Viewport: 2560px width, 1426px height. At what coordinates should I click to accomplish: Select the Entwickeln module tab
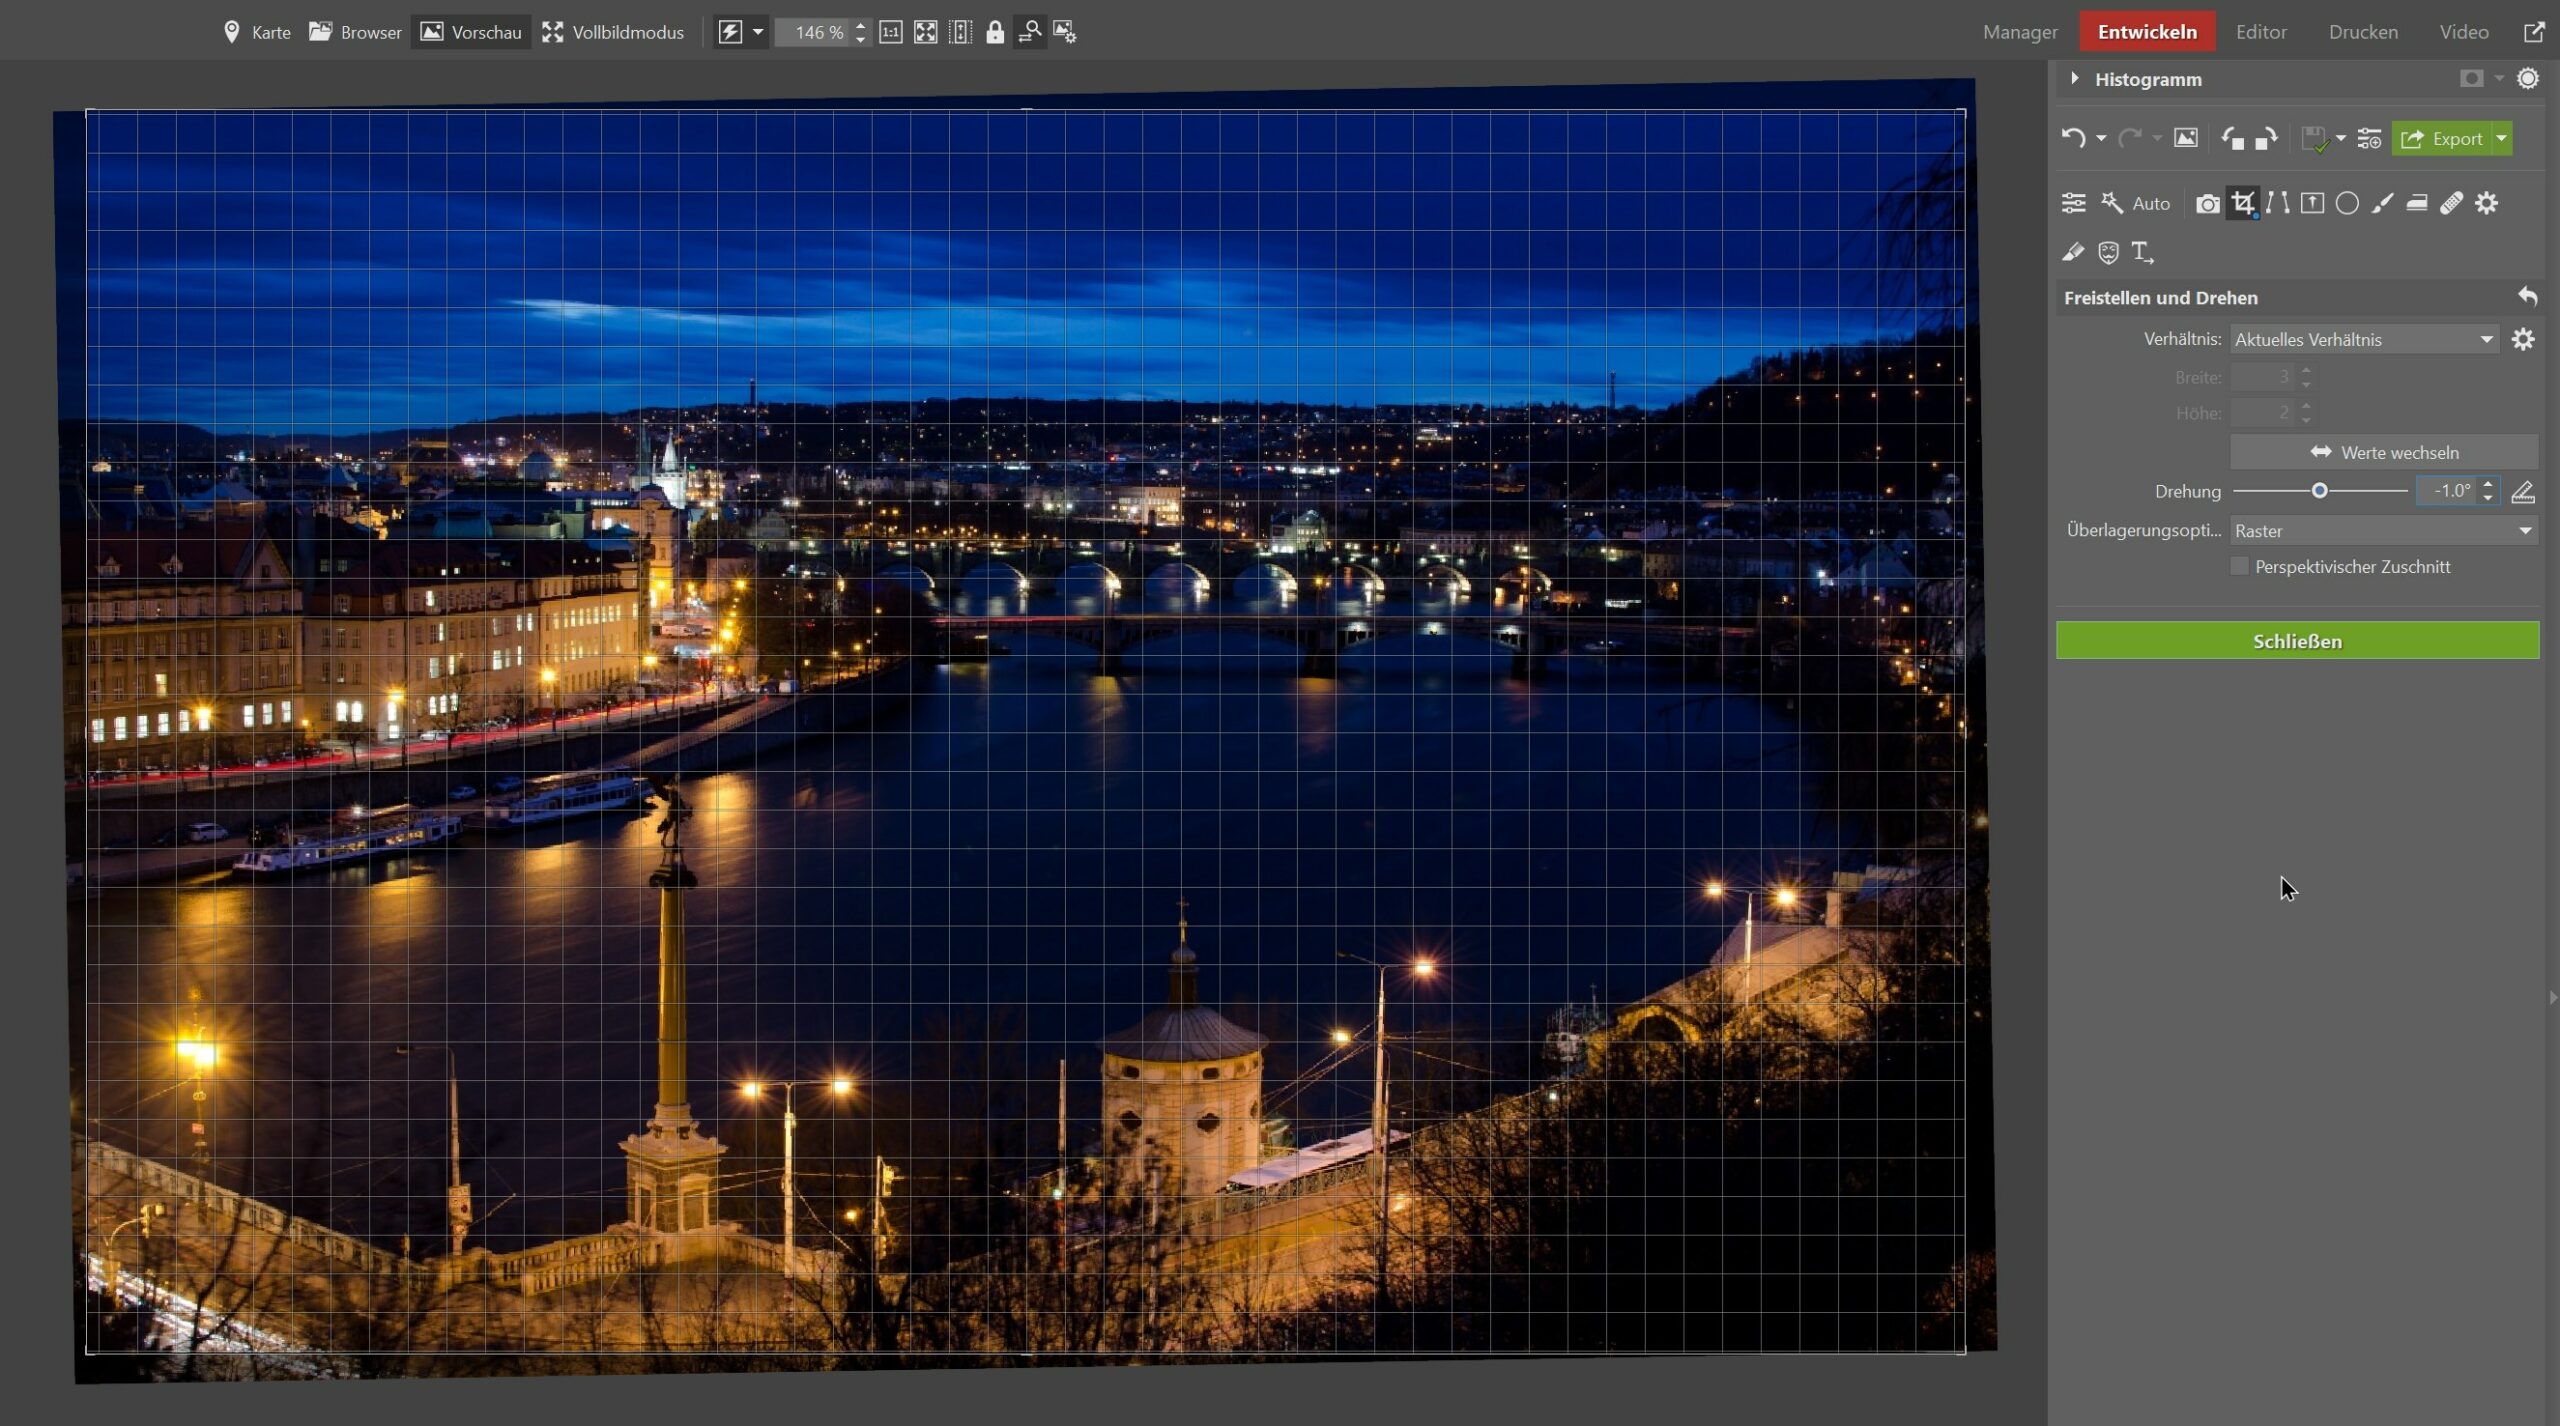2147,32
